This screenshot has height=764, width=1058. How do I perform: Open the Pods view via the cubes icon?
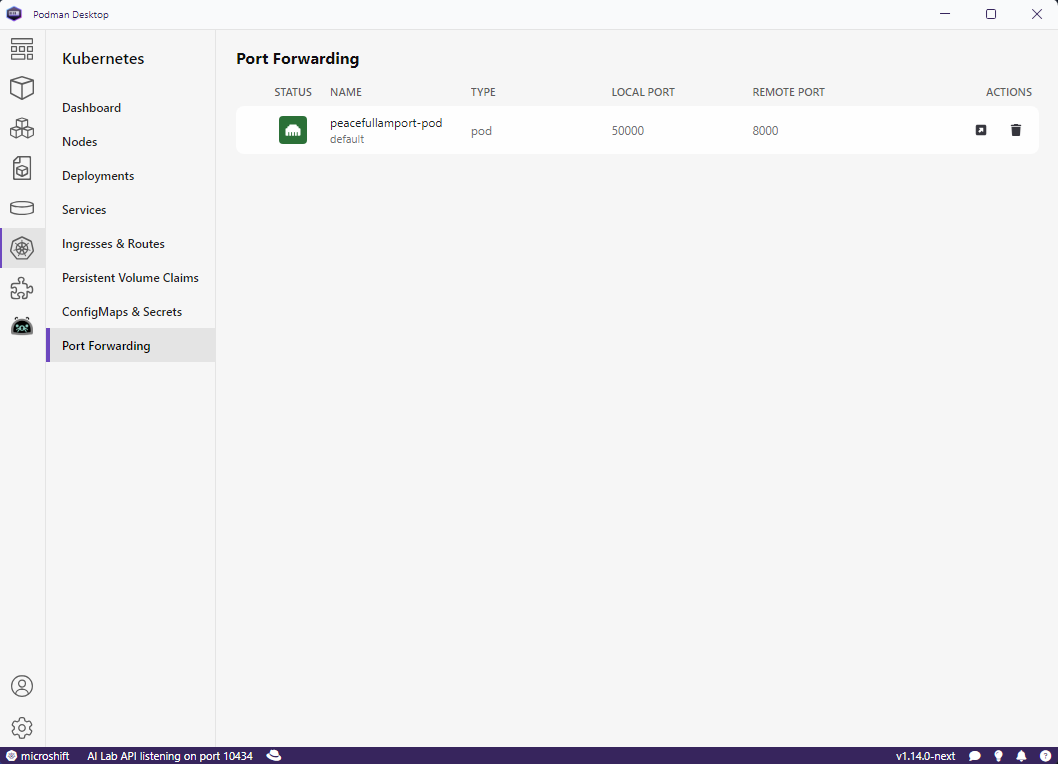pos(22,128)
